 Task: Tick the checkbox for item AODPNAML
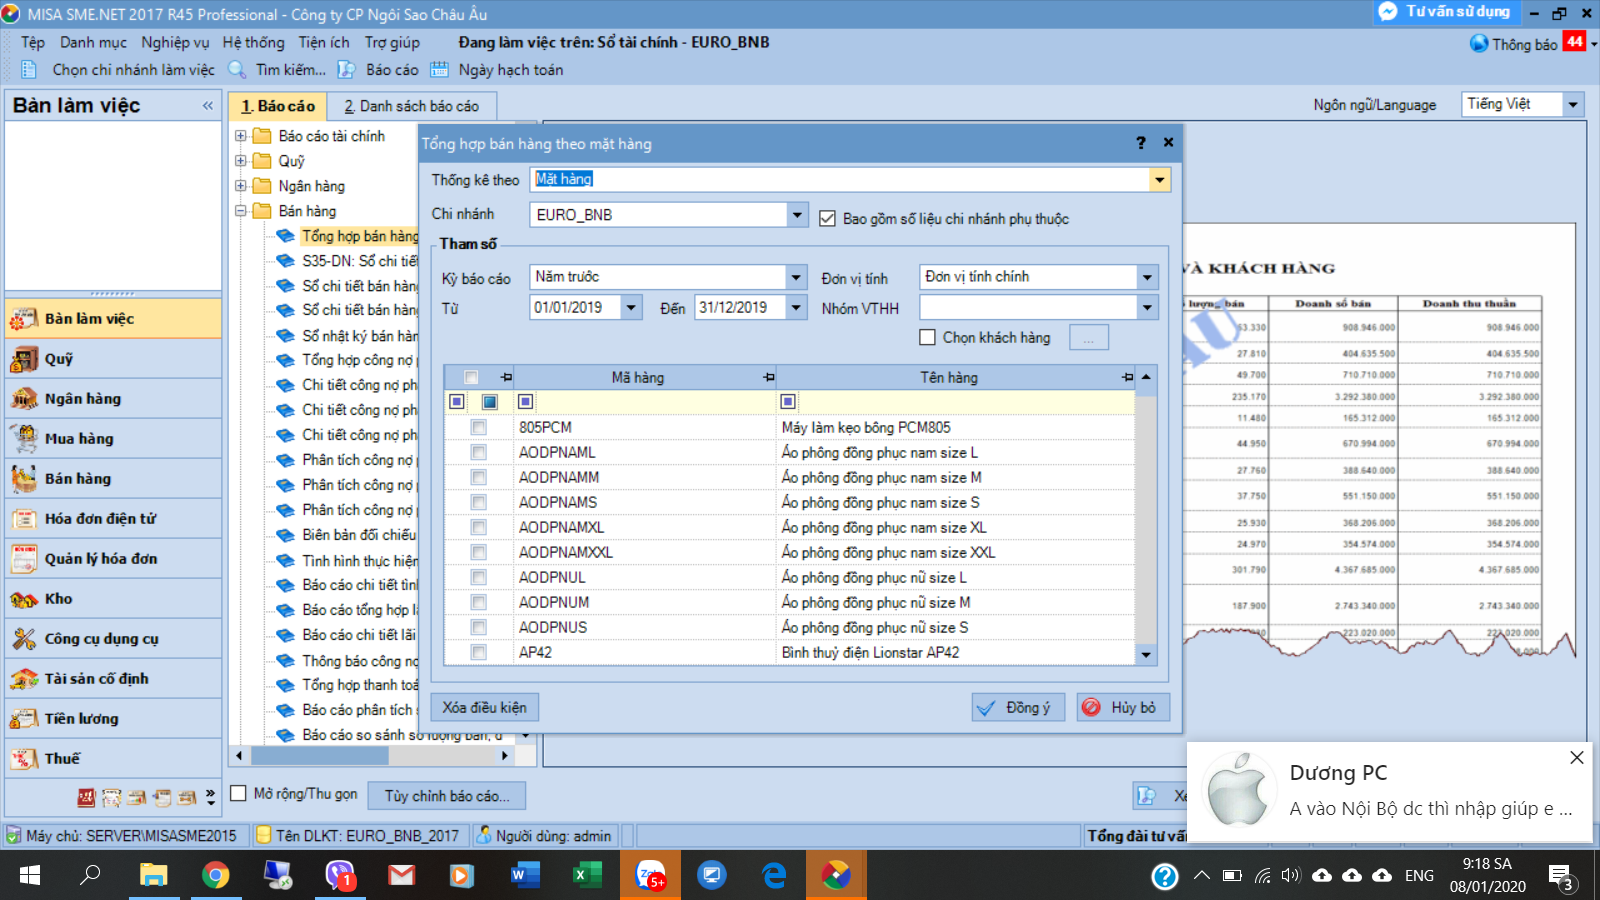tap(479, 453)
